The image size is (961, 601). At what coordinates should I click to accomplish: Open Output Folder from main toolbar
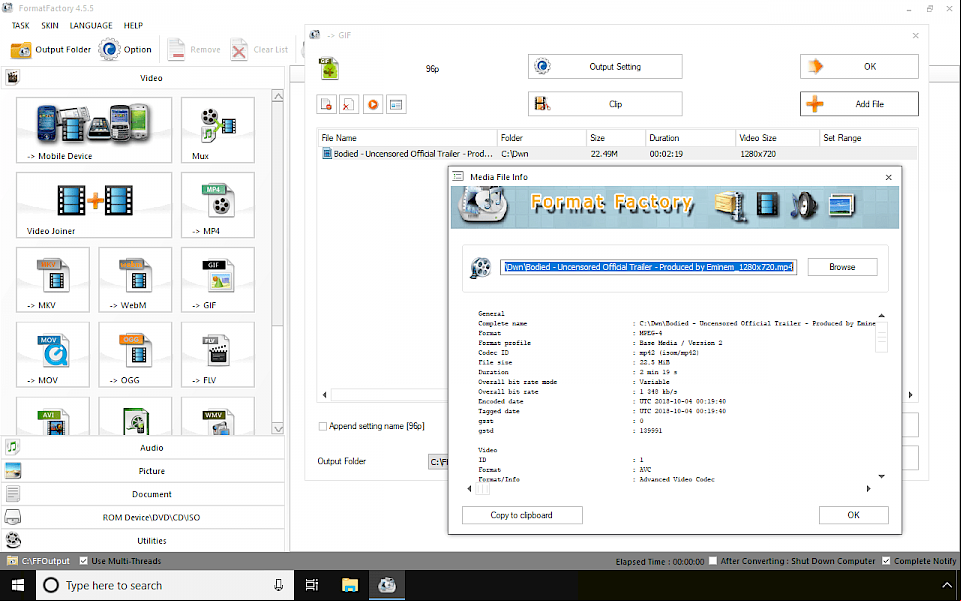51,50
